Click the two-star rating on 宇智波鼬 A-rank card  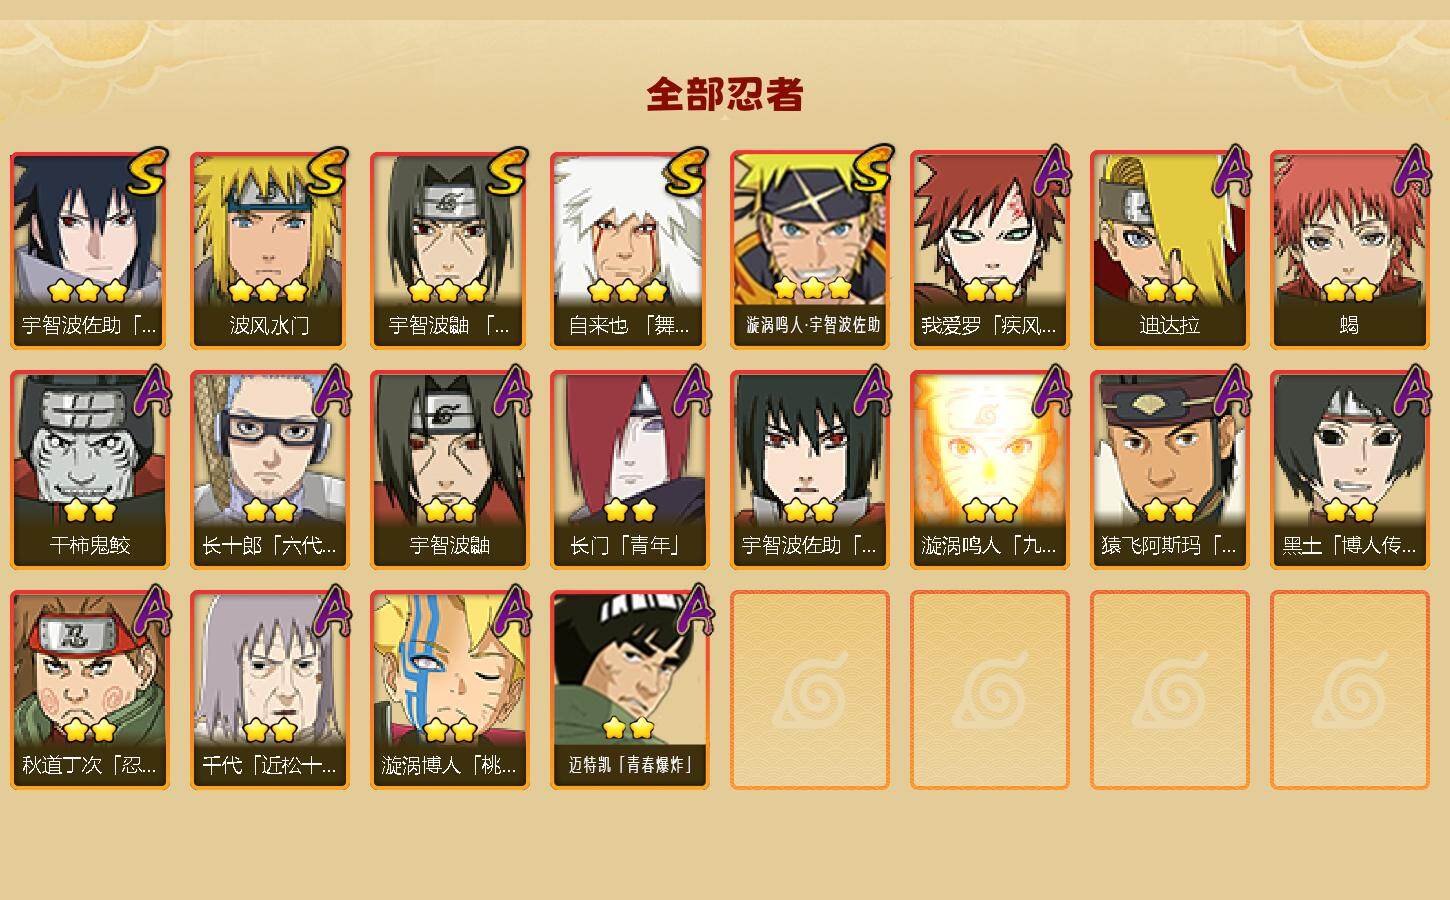point(449,510)
